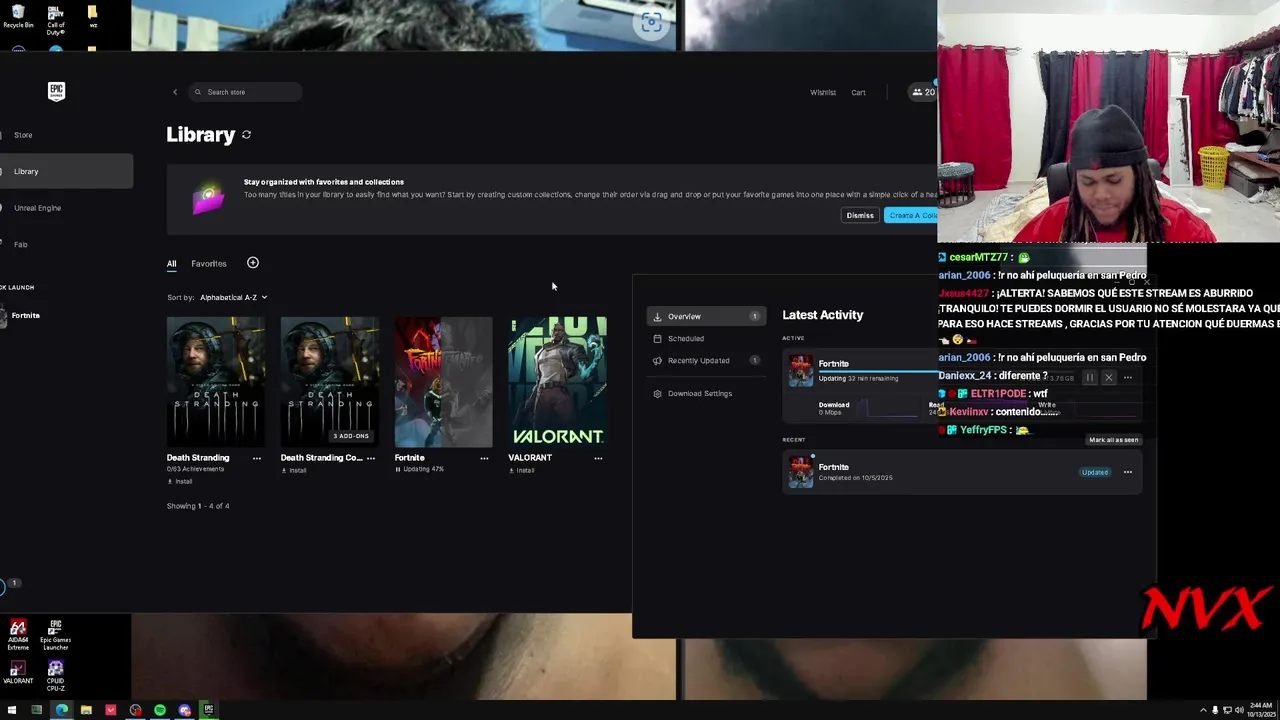Viewport: 1280px width, 720px height.
Task: Open the Wishlist link
Action: click(823, 92)
